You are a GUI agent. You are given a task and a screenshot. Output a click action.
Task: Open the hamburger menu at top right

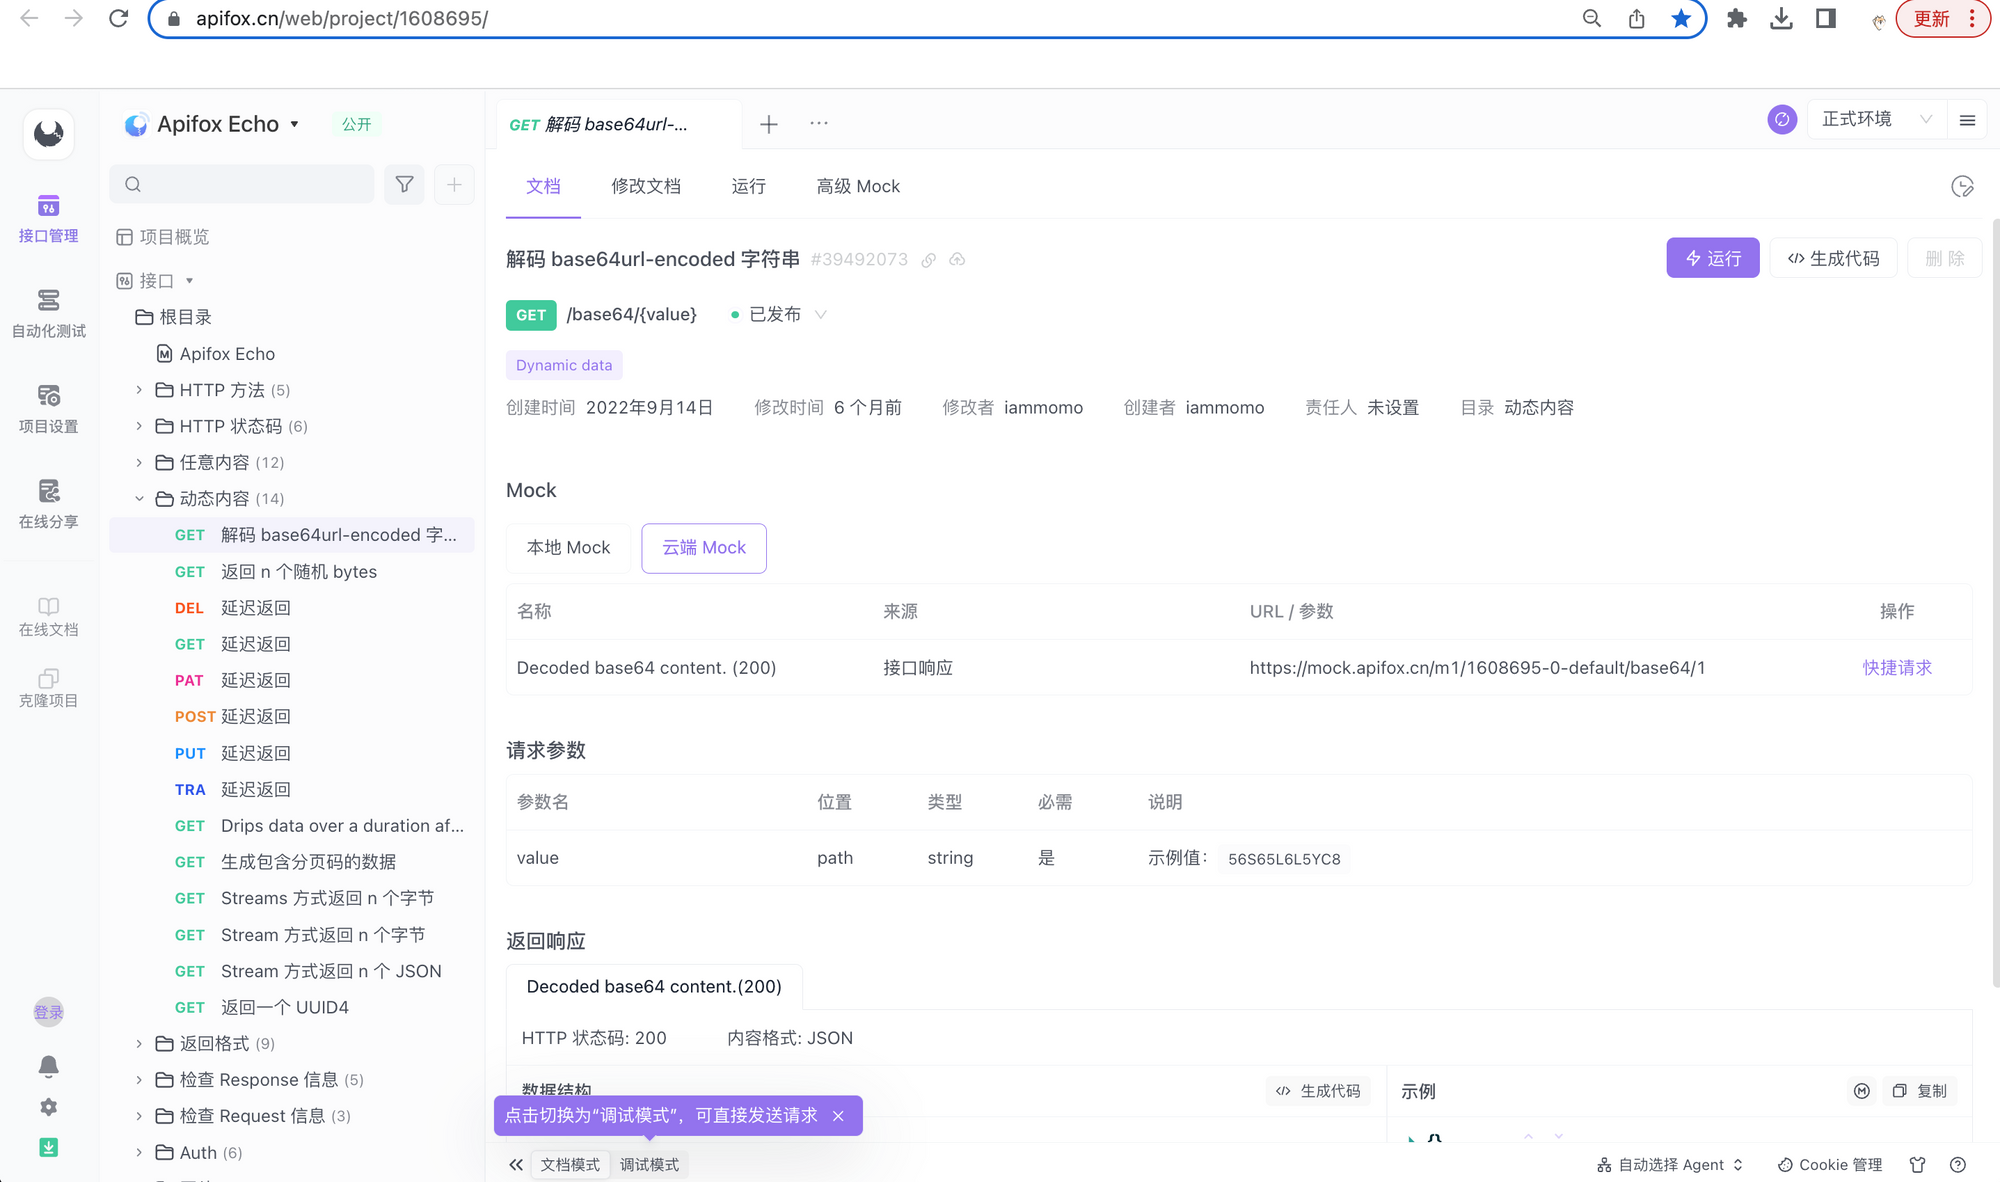point(1967,120)
